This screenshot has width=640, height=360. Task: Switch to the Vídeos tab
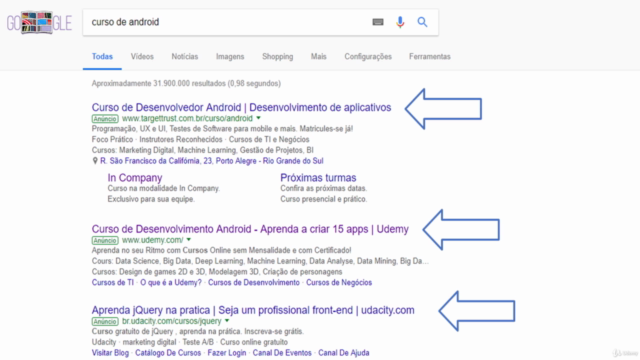(142, 57)
